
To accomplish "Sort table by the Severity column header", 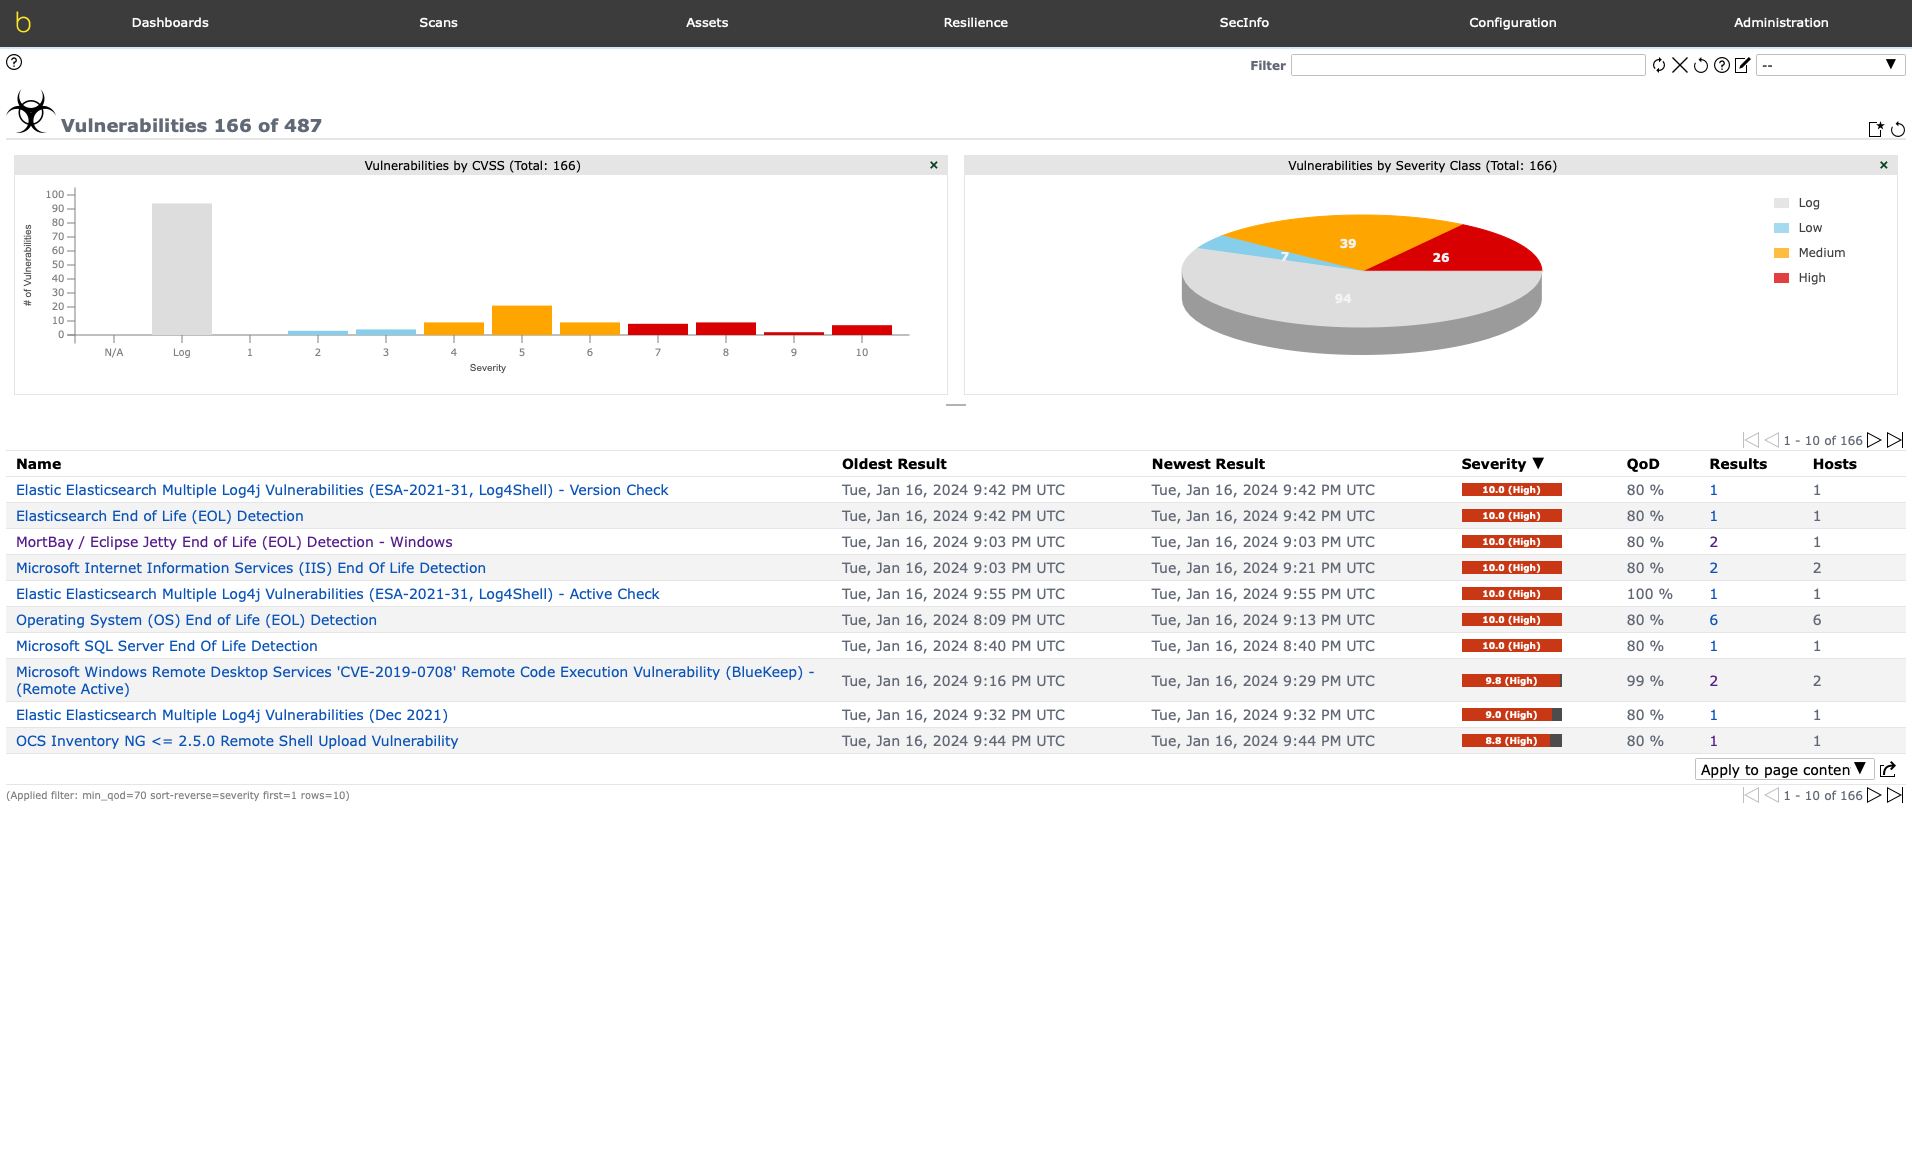I will [x=1493, y=464].
